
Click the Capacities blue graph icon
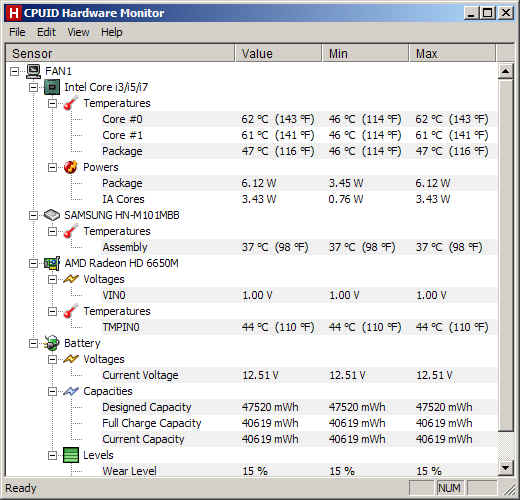tap(71, 391)
